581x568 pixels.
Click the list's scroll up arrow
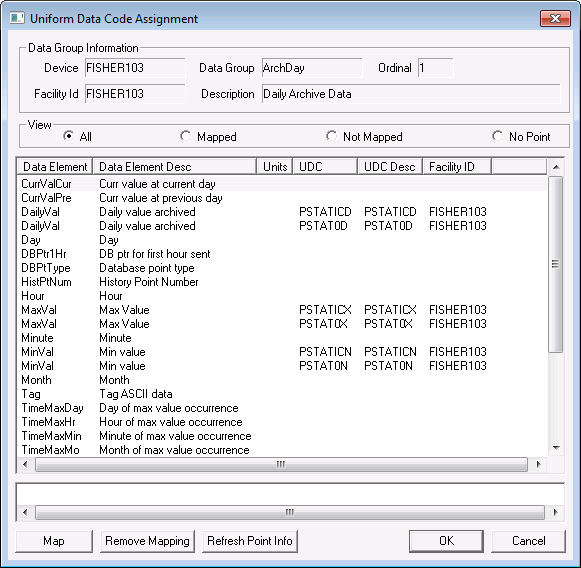pos(556,167)
